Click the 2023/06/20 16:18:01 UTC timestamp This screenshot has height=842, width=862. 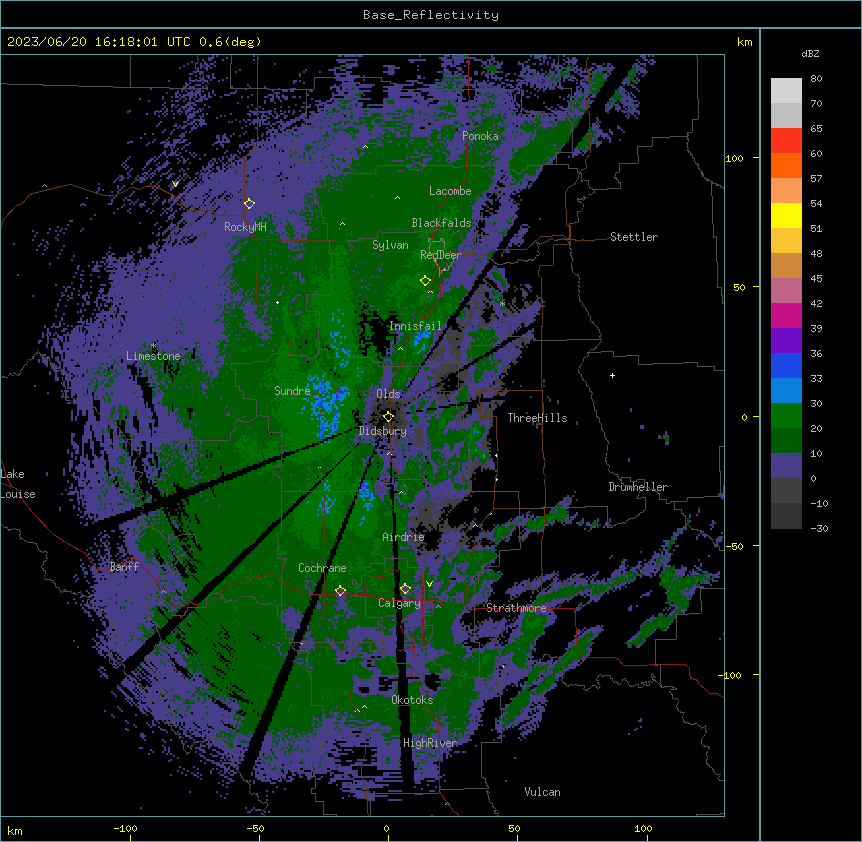98,42
